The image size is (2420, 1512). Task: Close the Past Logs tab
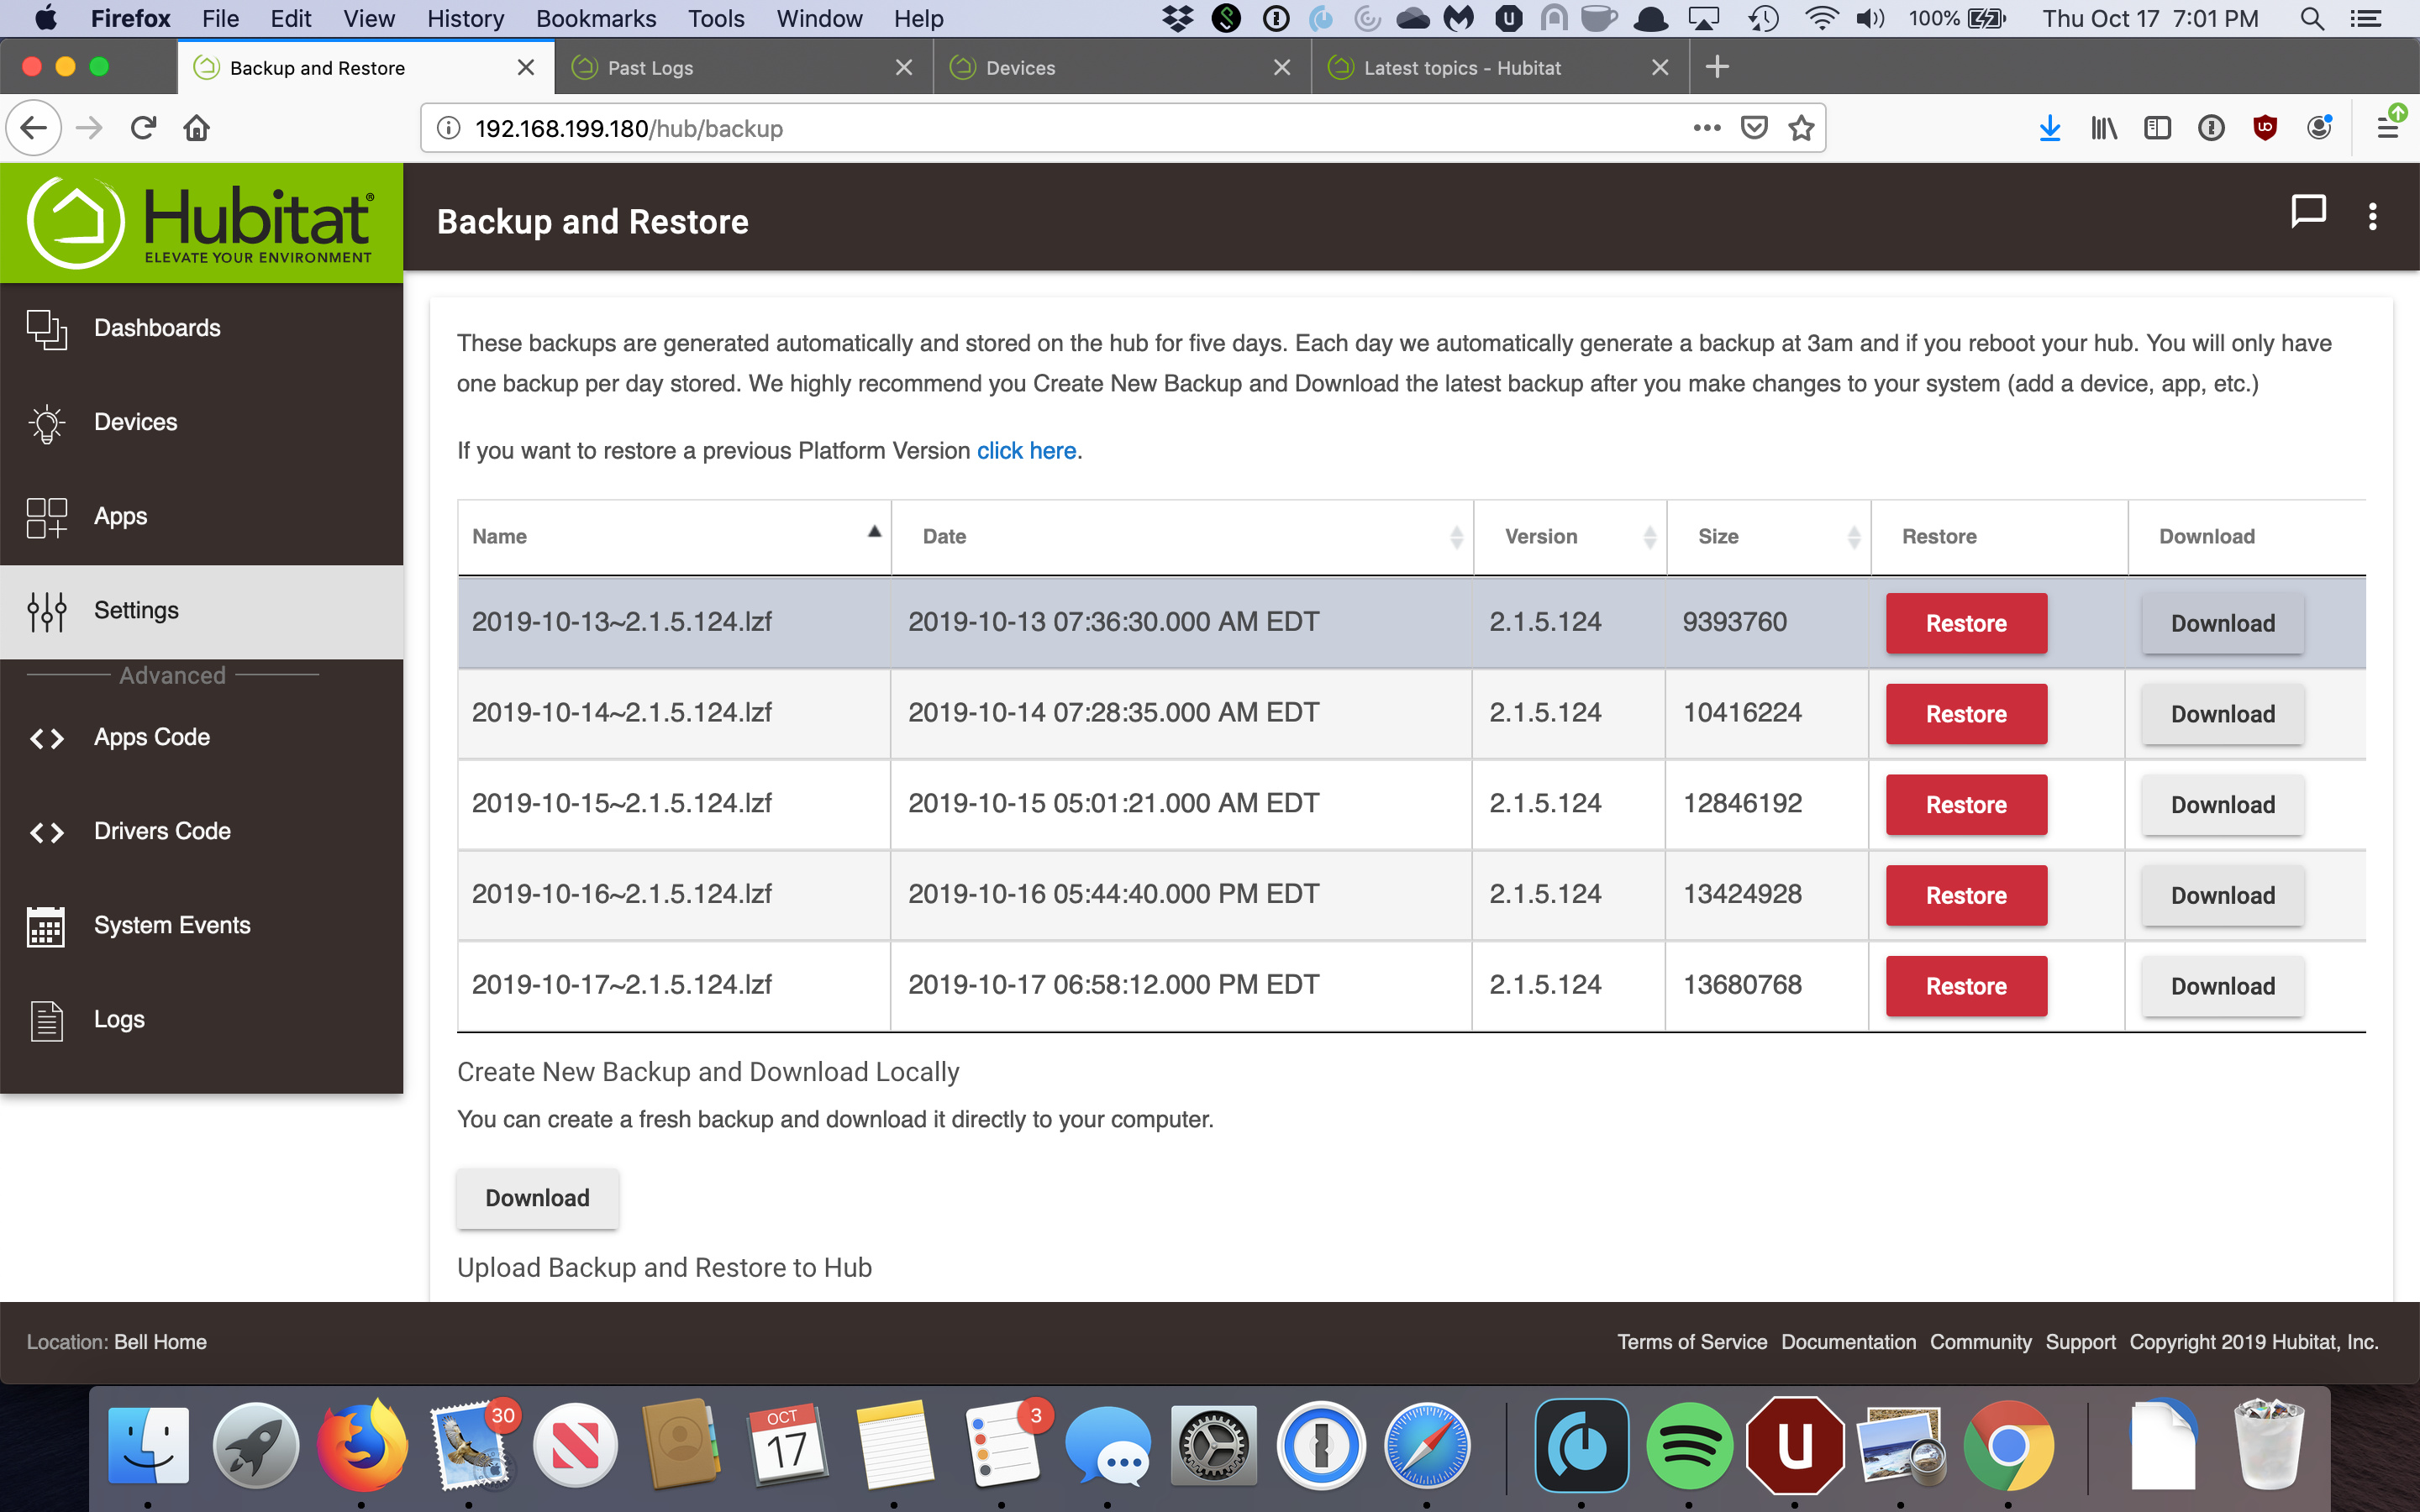coord(903,67)
